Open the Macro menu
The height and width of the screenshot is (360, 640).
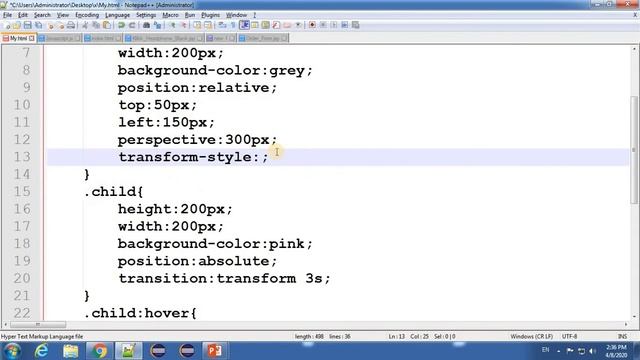[x=170, y=15]
